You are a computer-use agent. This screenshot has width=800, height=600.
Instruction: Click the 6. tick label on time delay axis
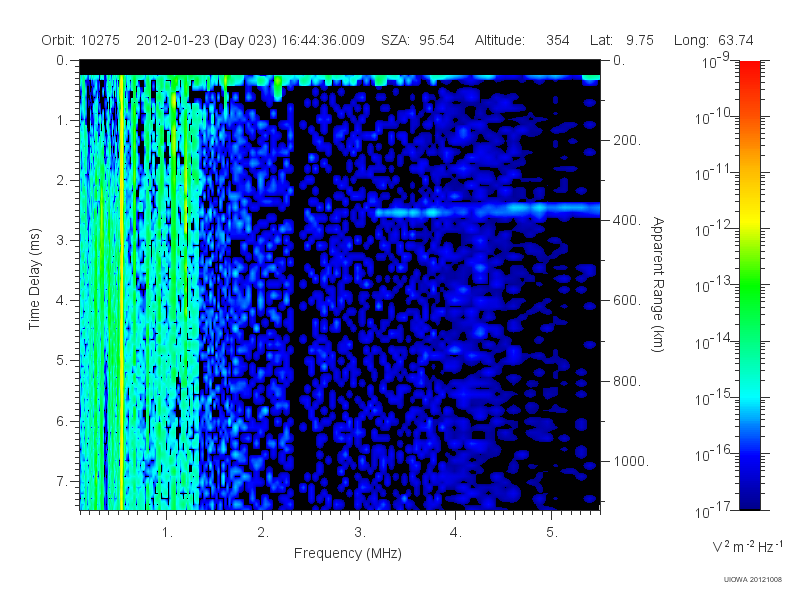pyautogui.click(x=61, y=421)
